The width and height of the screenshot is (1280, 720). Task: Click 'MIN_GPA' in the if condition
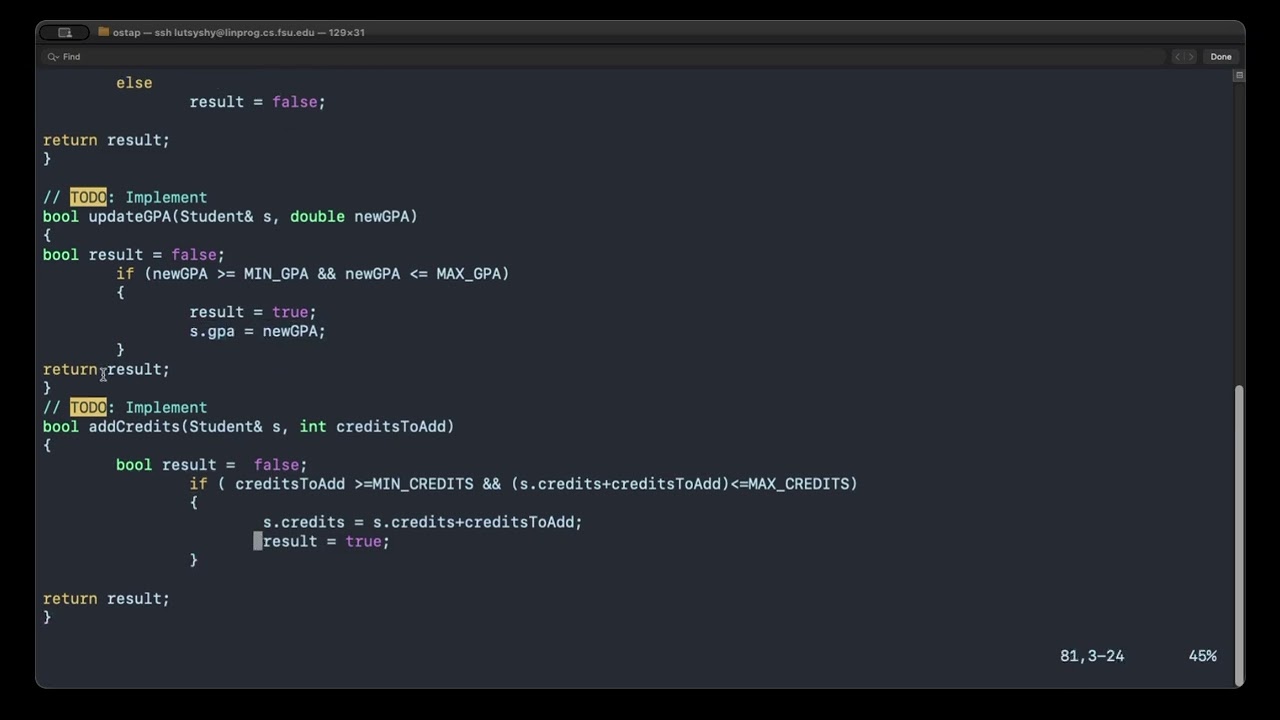point(276,273)
